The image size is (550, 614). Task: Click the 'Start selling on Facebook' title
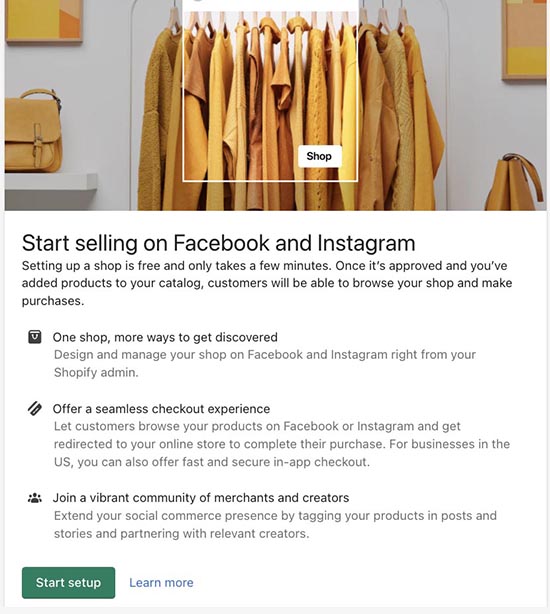(218, 243)
